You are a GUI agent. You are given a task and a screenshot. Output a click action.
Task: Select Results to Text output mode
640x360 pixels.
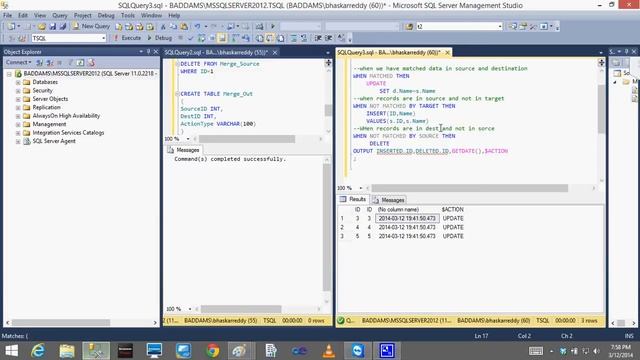coord(259,38)
